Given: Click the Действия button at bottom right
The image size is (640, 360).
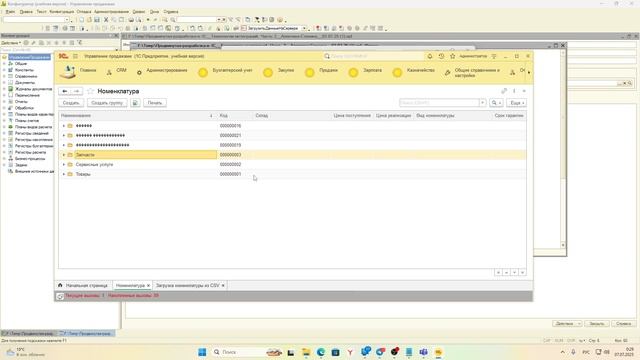Looking at the screenshot, I should [567, 324].
